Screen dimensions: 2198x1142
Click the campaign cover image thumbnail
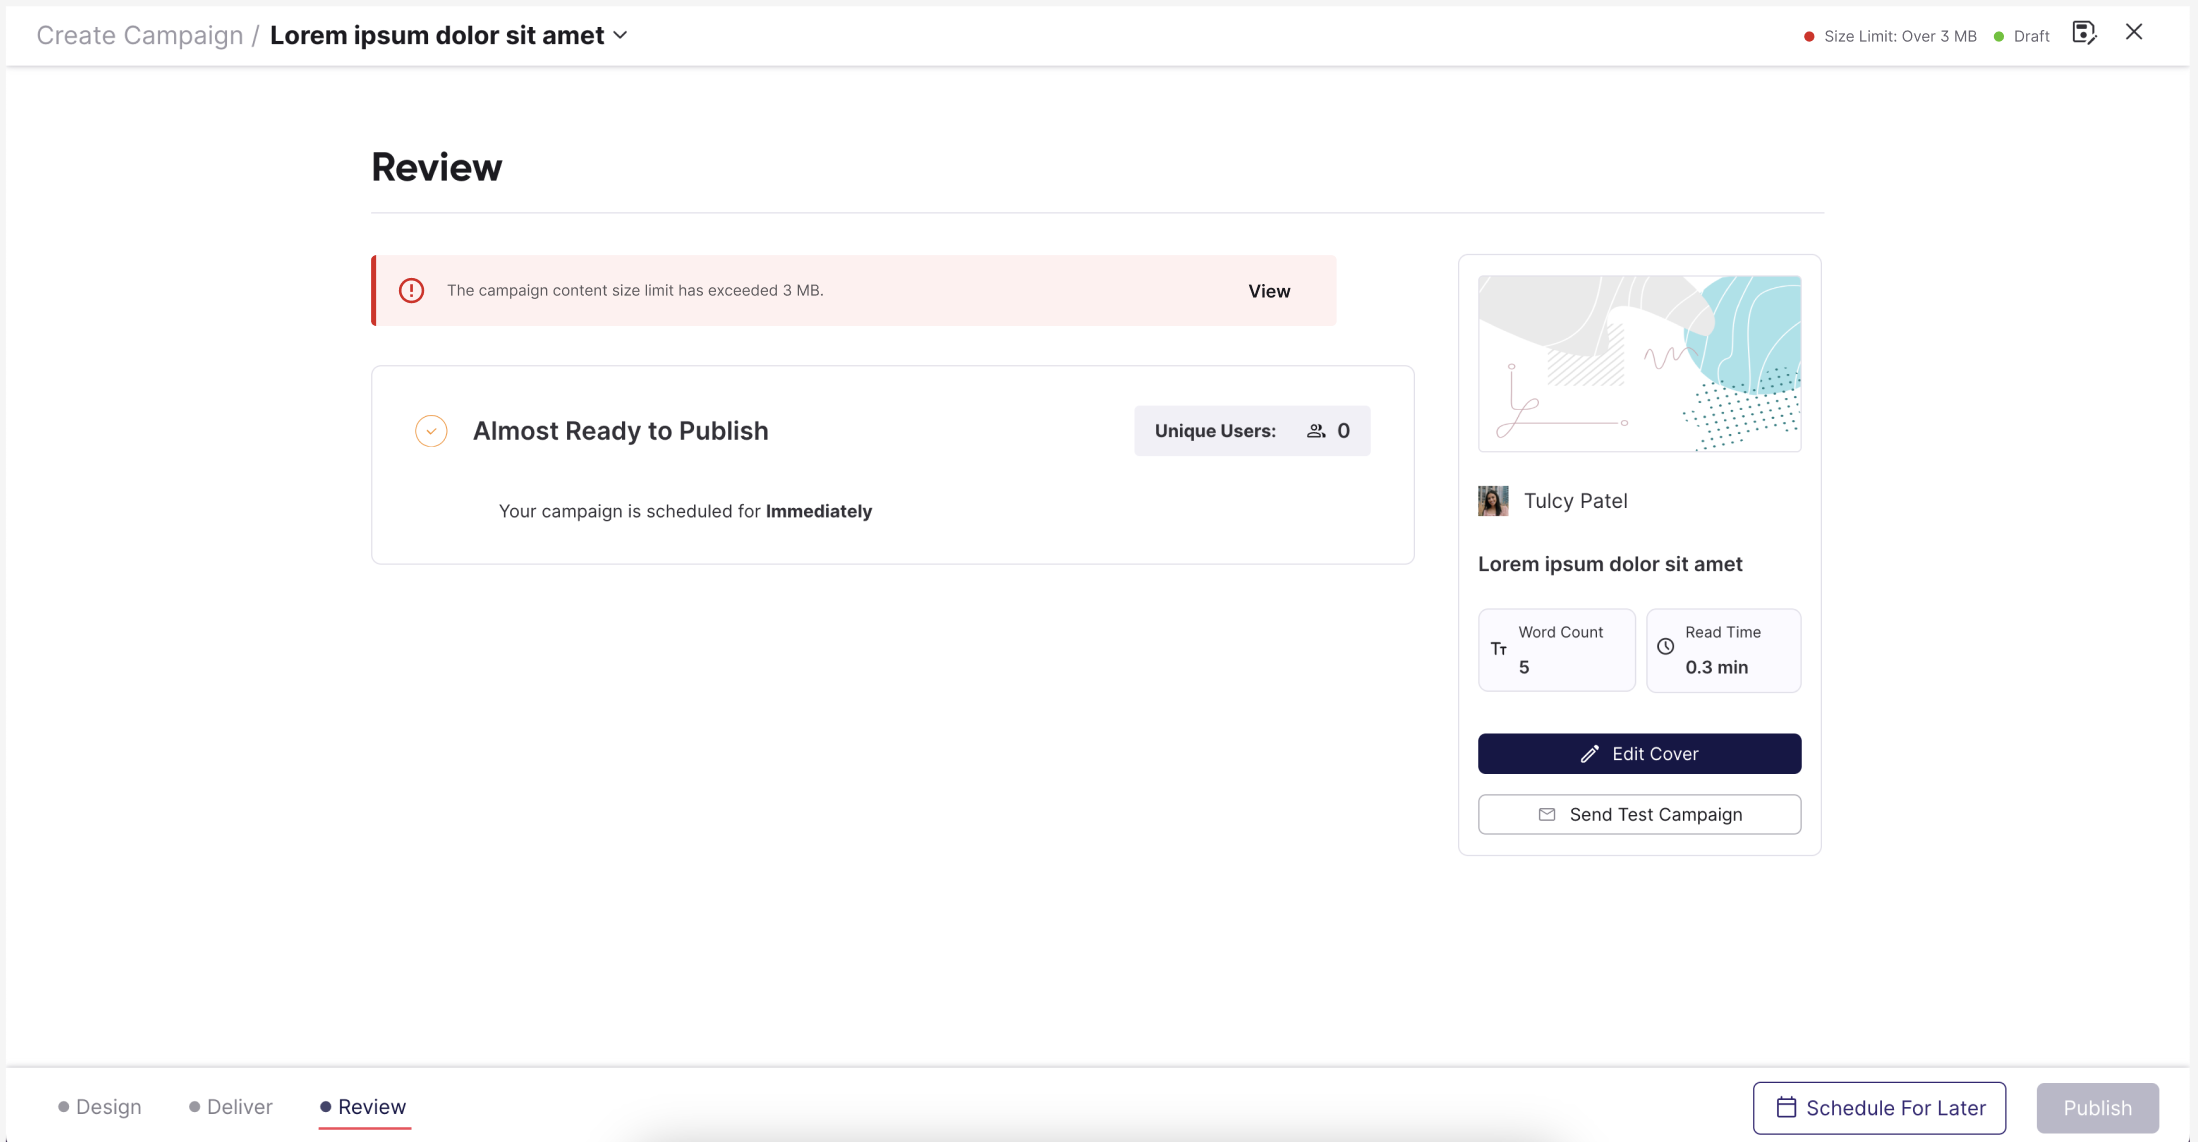pos(1639,363)
